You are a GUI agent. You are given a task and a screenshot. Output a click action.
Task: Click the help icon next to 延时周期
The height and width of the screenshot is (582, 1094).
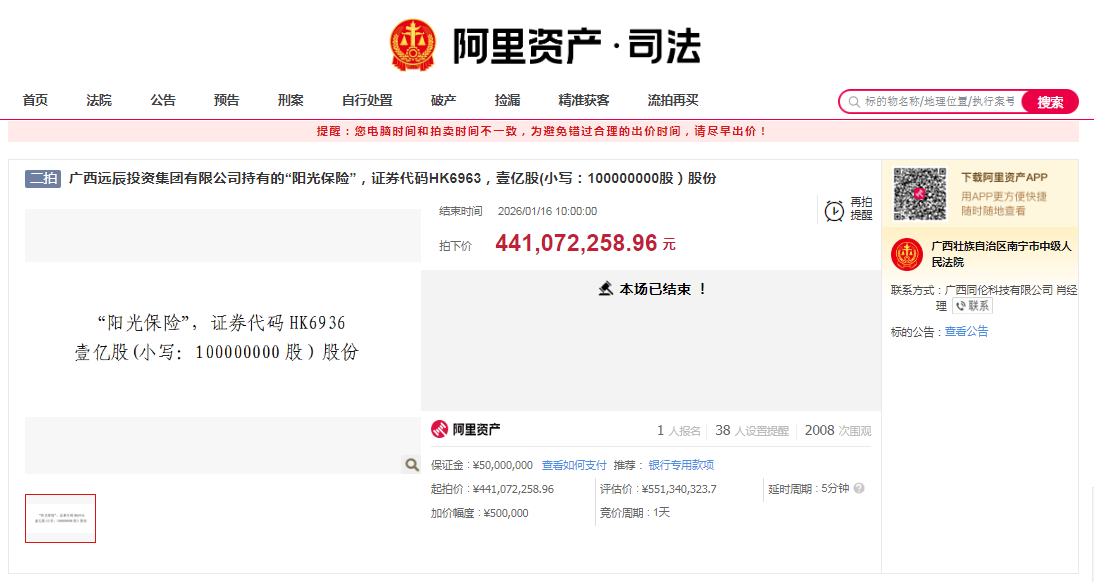click(859, 489)
